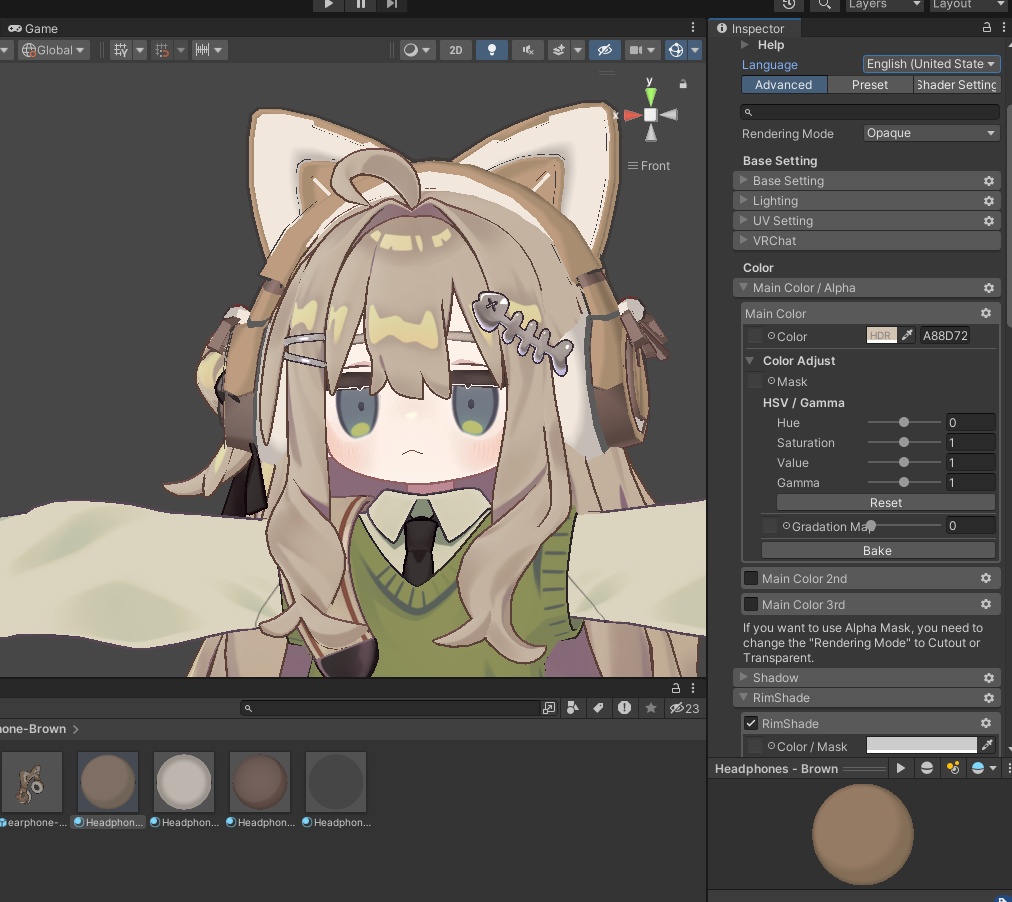Click the favorites star filter in Project panel
1012x902 pixels.
[x=651, y=708]
